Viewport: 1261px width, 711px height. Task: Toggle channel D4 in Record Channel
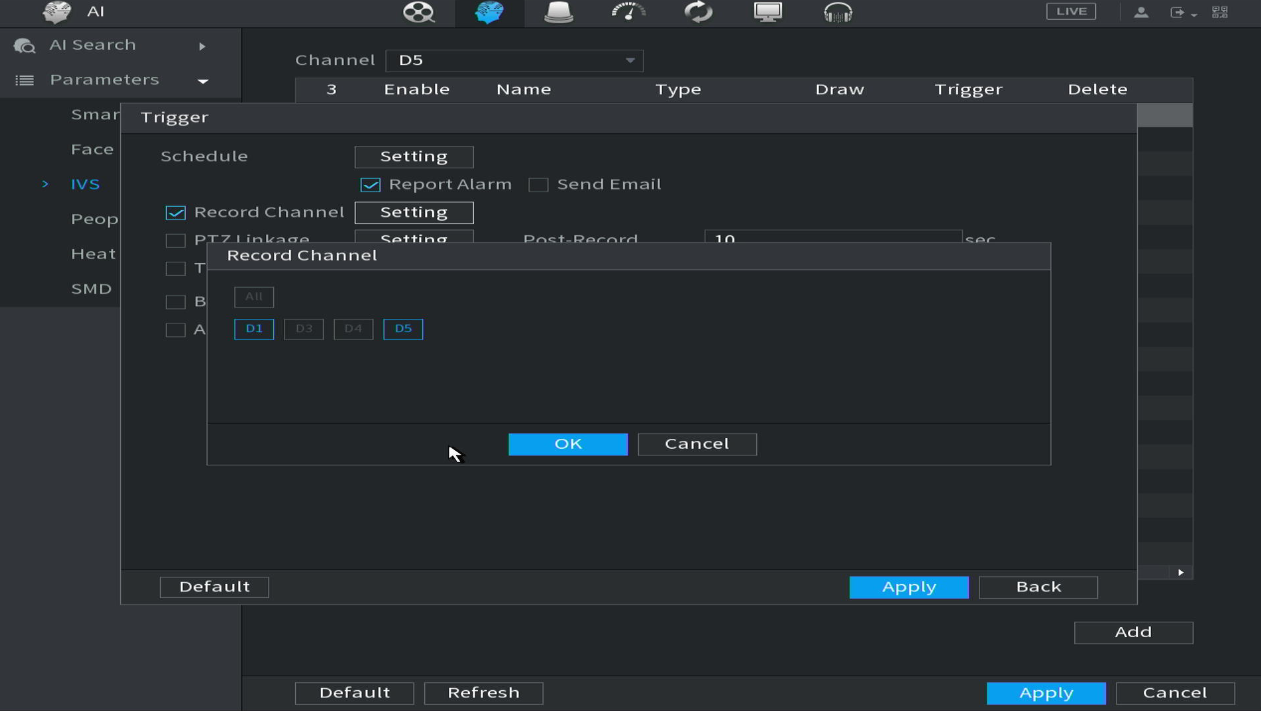pyautogui.click(x=353, y=329)
